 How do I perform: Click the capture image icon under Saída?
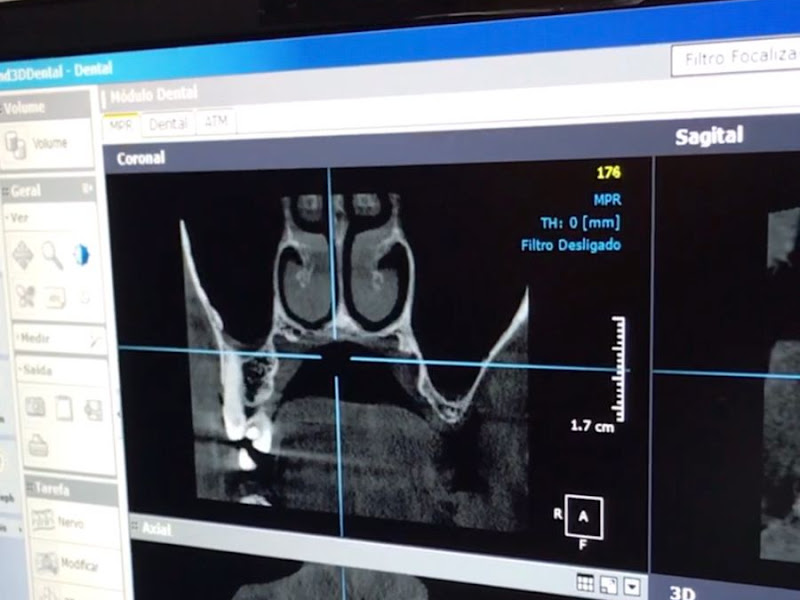(35, 407)
